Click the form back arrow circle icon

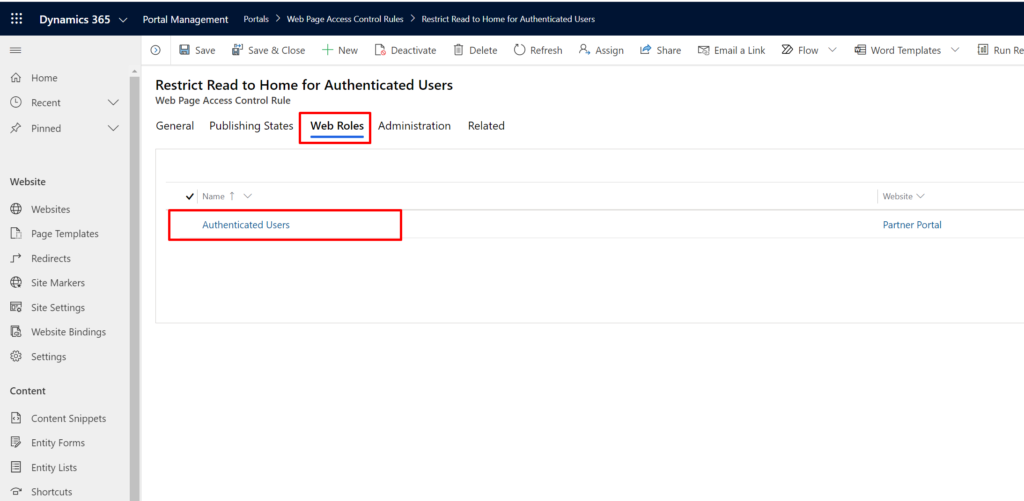point(155,50)
